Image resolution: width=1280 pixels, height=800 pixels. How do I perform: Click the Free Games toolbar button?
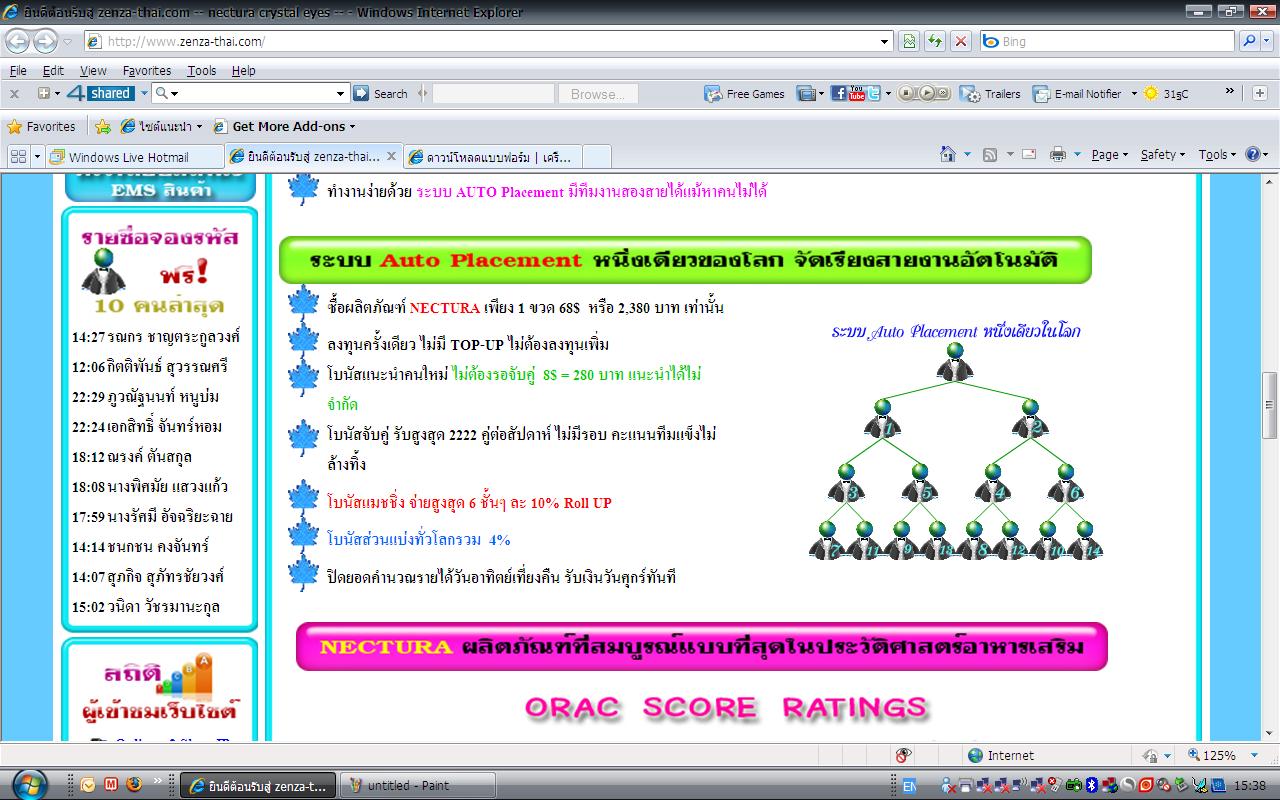point(745,93)
